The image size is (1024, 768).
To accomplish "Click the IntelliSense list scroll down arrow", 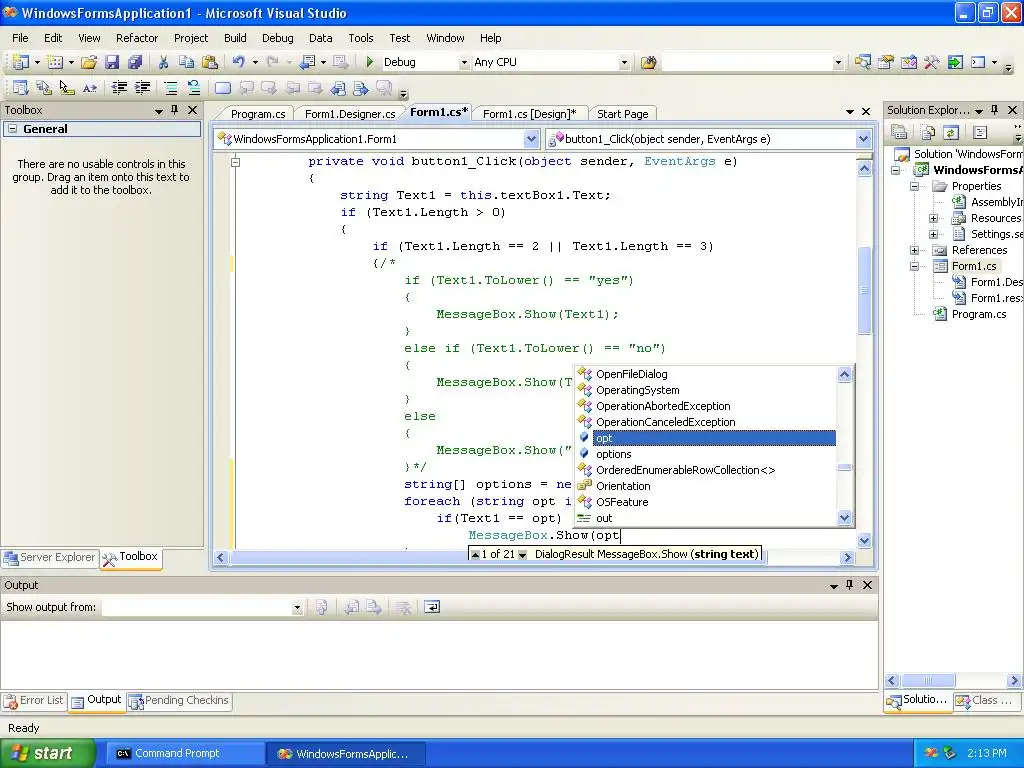I will click(x=844, y=518).
